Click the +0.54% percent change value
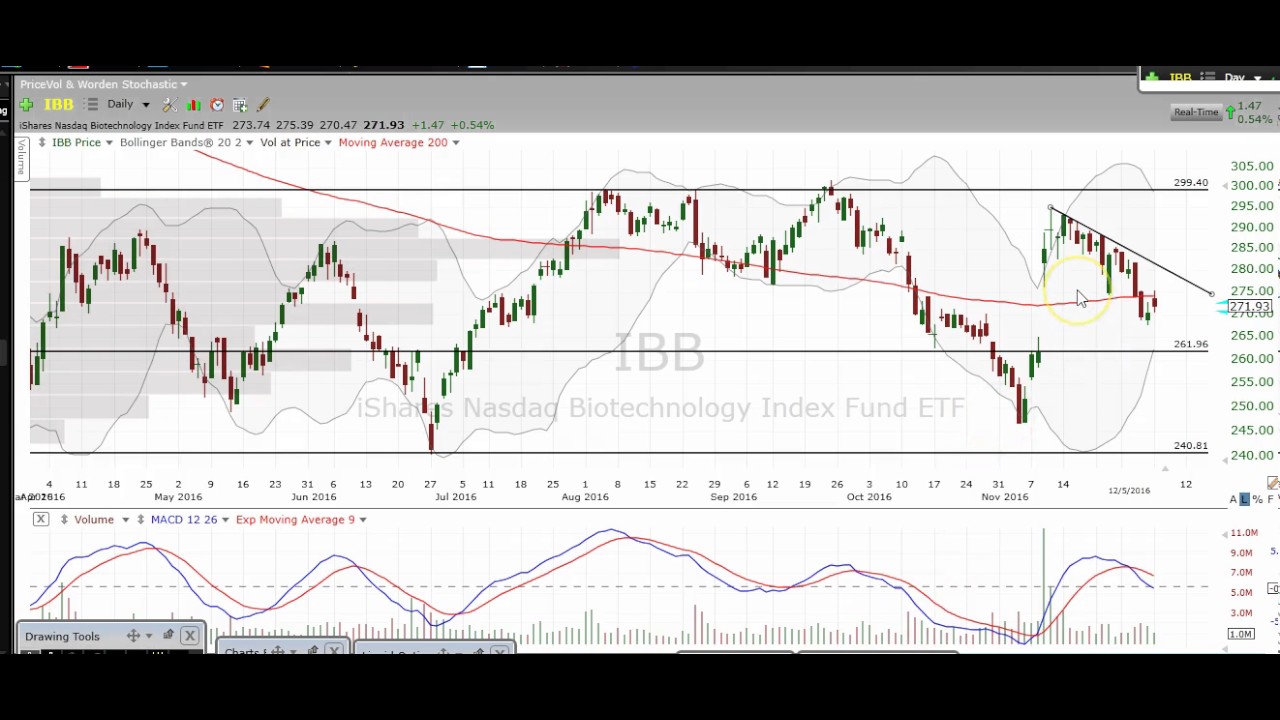This screenshot has height=720, width=1280. coord(472,125)
